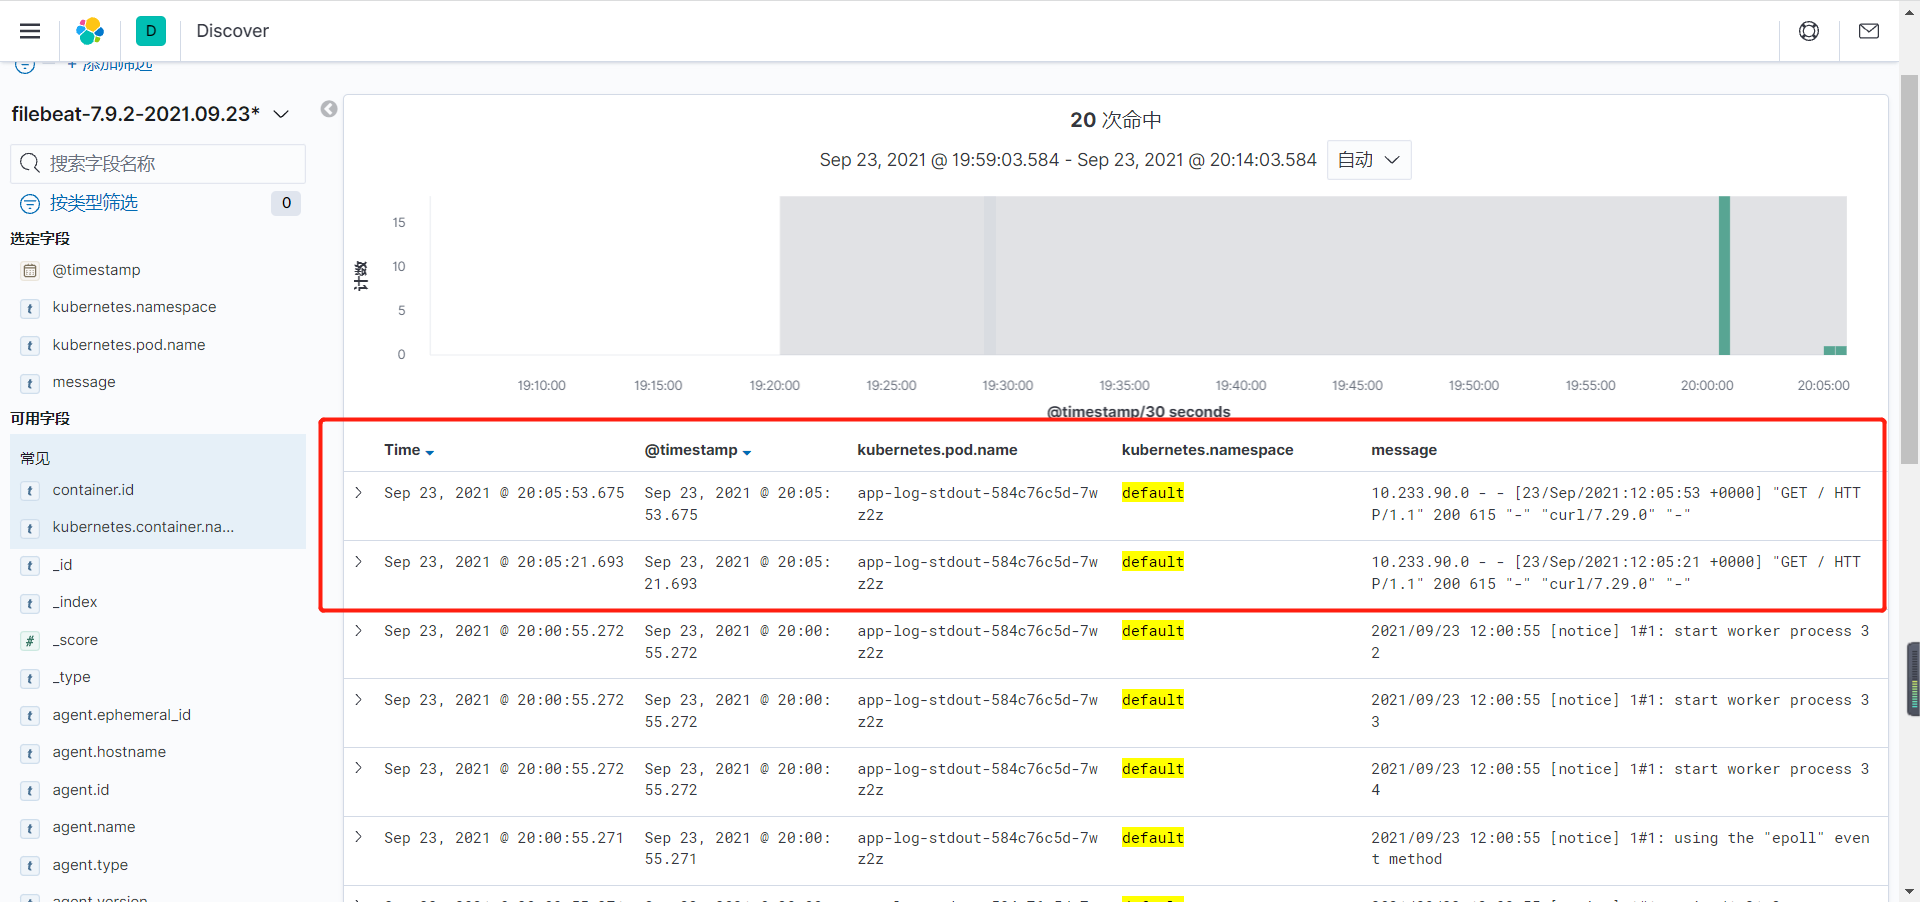The width and height of the screenshot is (1920, 902).
Task: Click the date icon beside @timestamp field
Action: [x=30, y=271]
